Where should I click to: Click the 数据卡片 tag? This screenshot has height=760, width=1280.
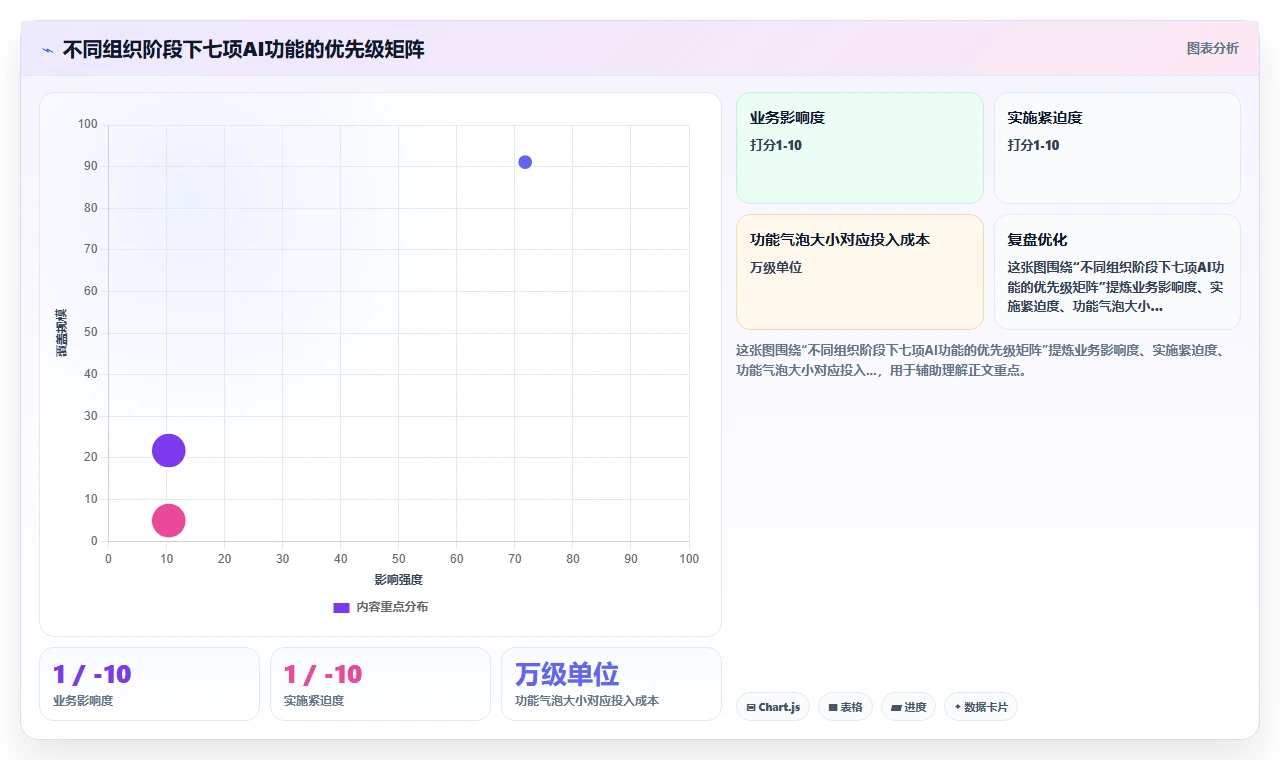pyautogui.click(x=980, y=707)
